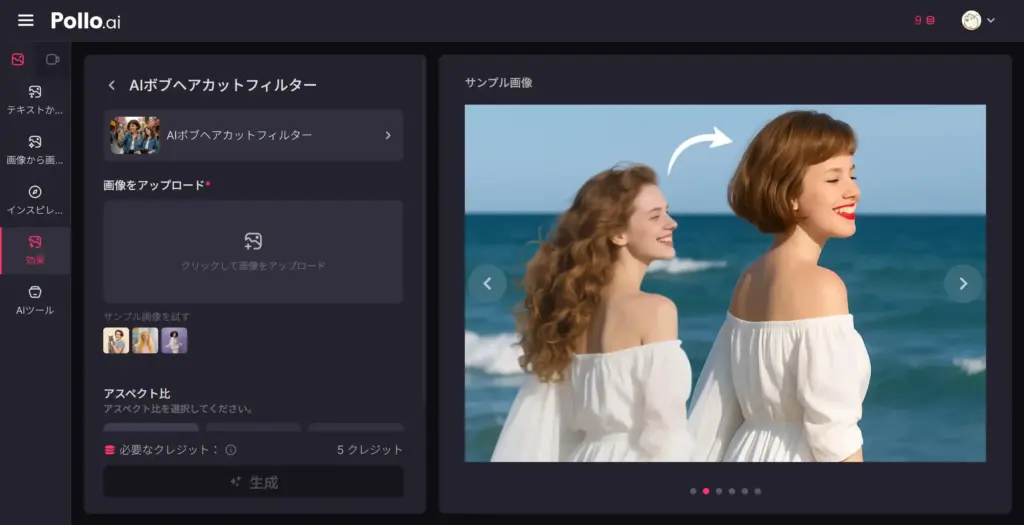
Task: Click the アスペクト比 label
Action: pyautogui.click(x=137, y=394)
